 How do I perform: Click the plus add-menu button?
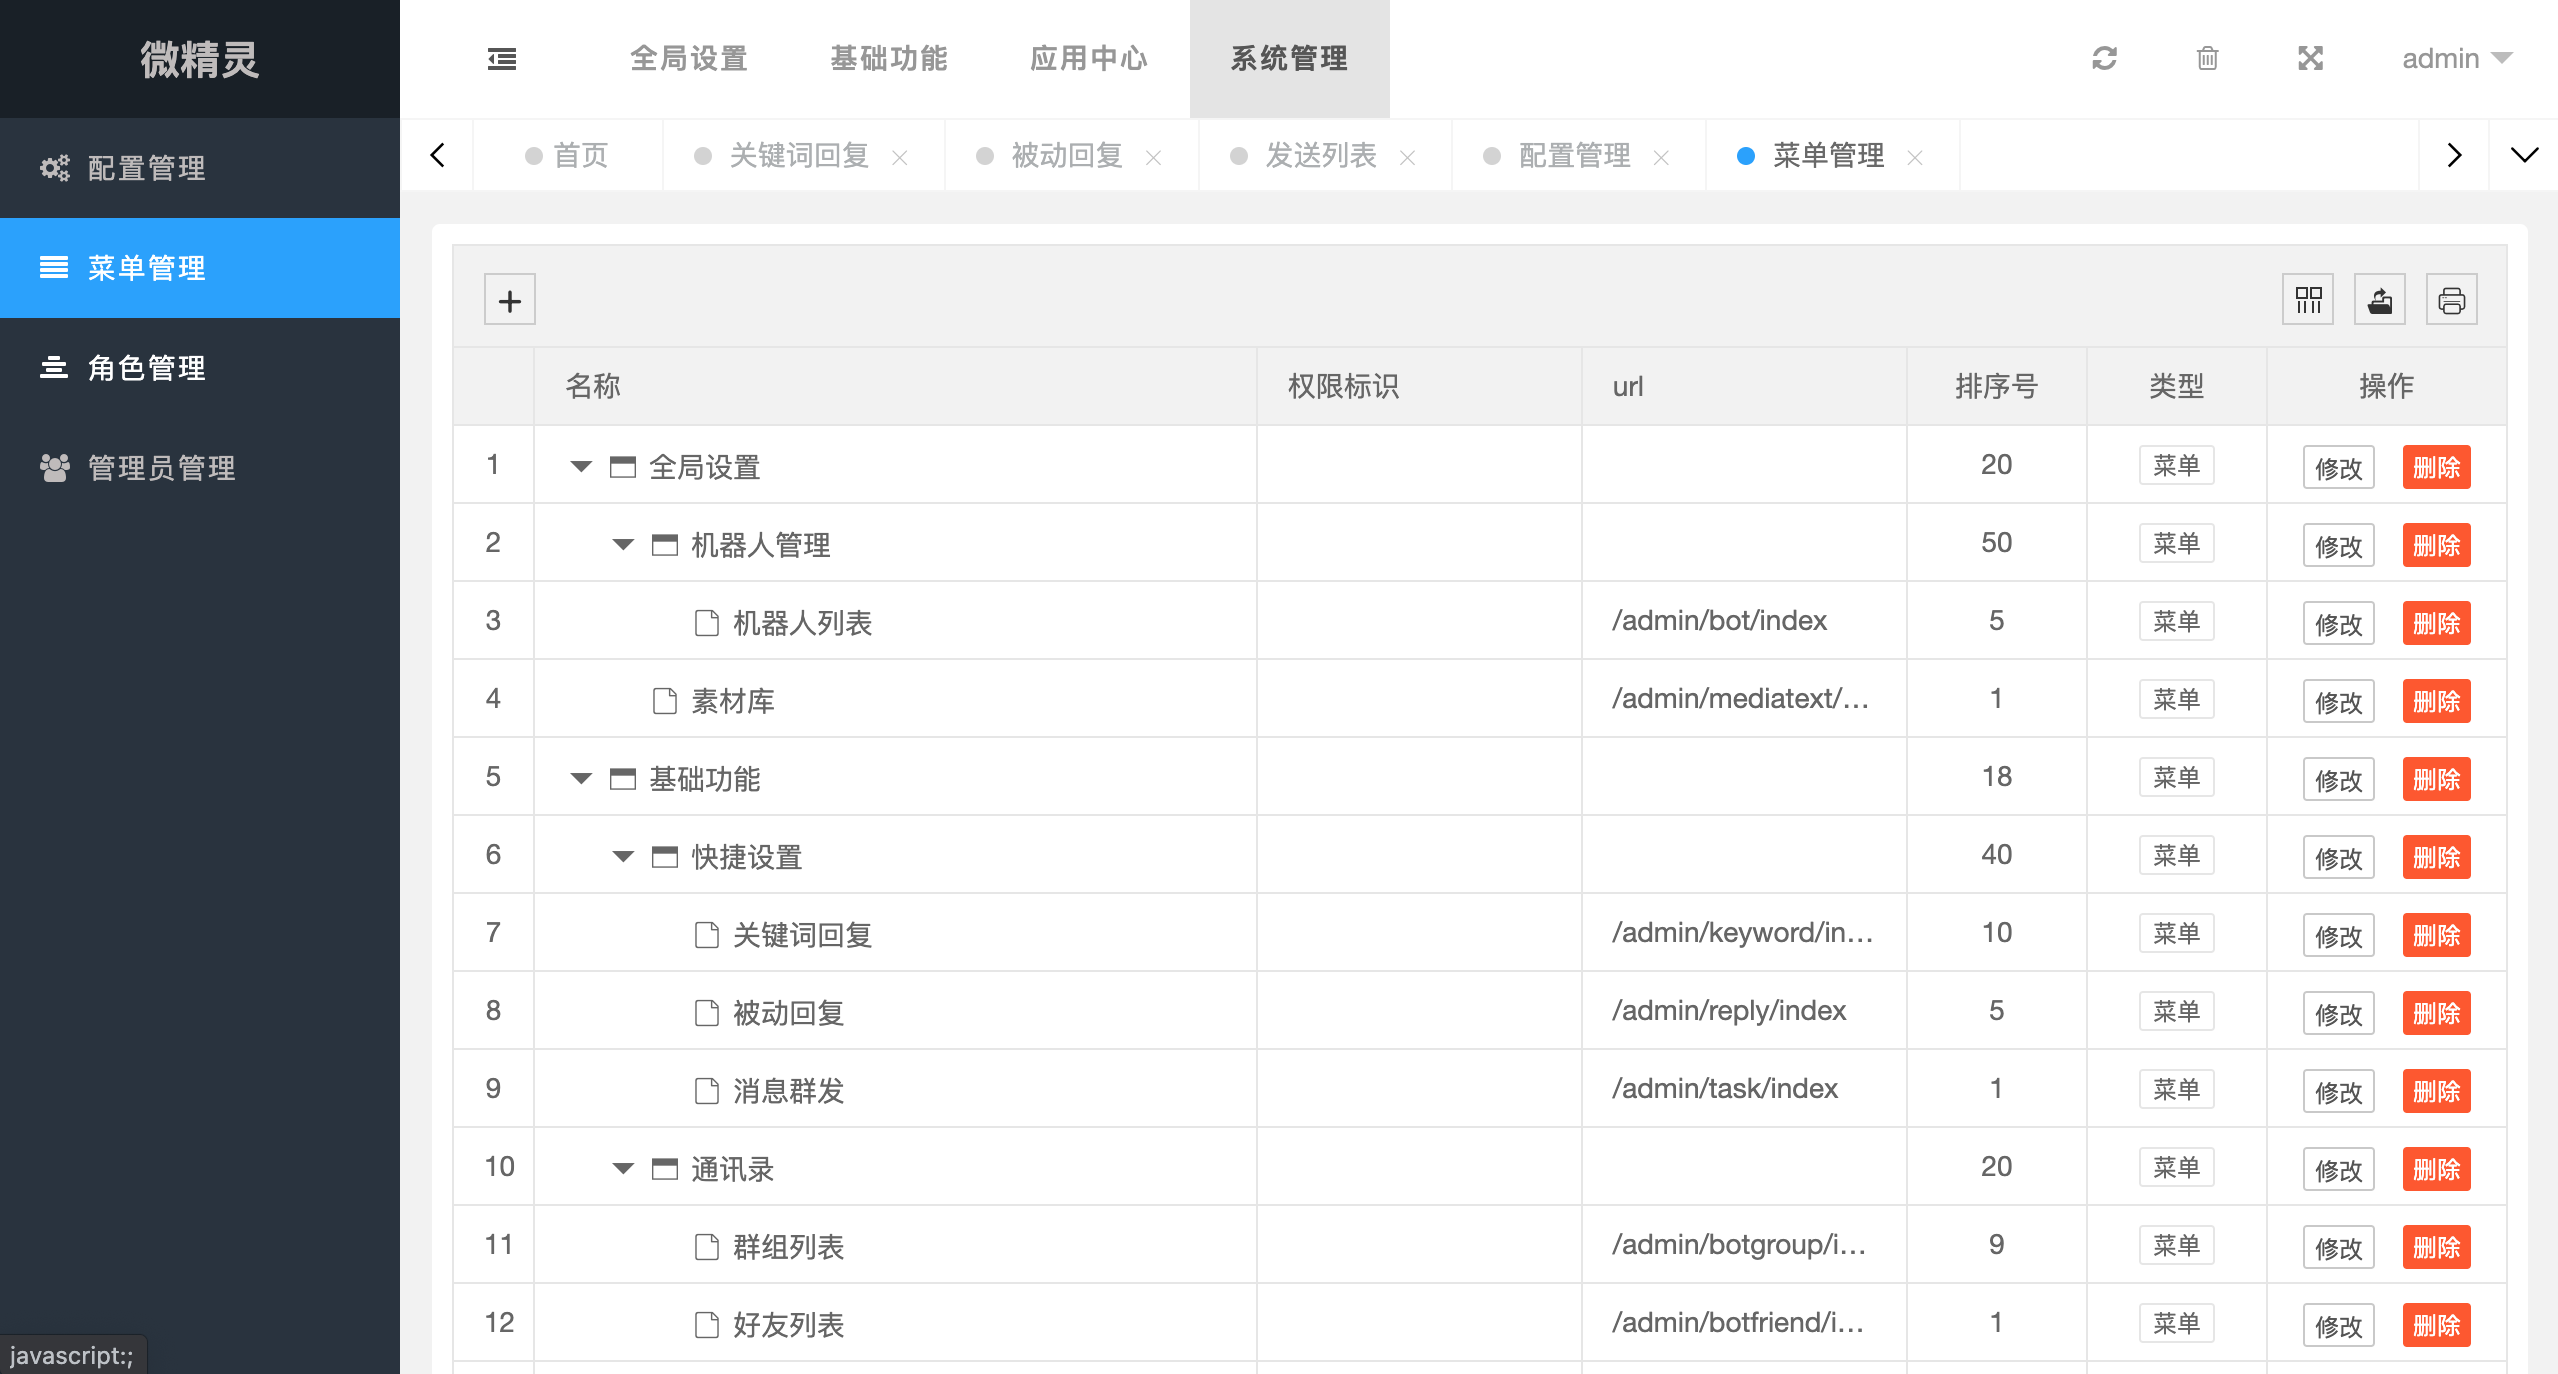510,300
